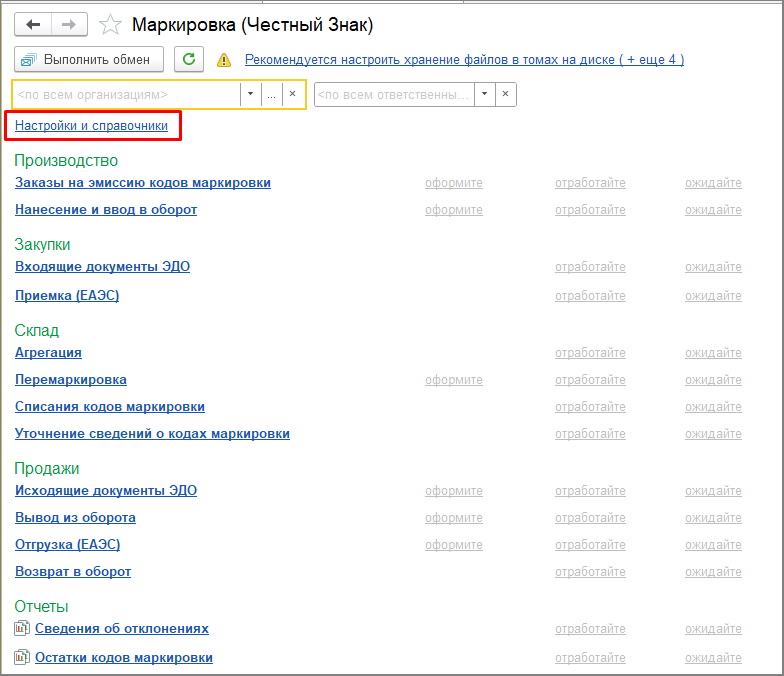Click into the по всем организациям field
784x676 pixels.
[x=126, y=94]
